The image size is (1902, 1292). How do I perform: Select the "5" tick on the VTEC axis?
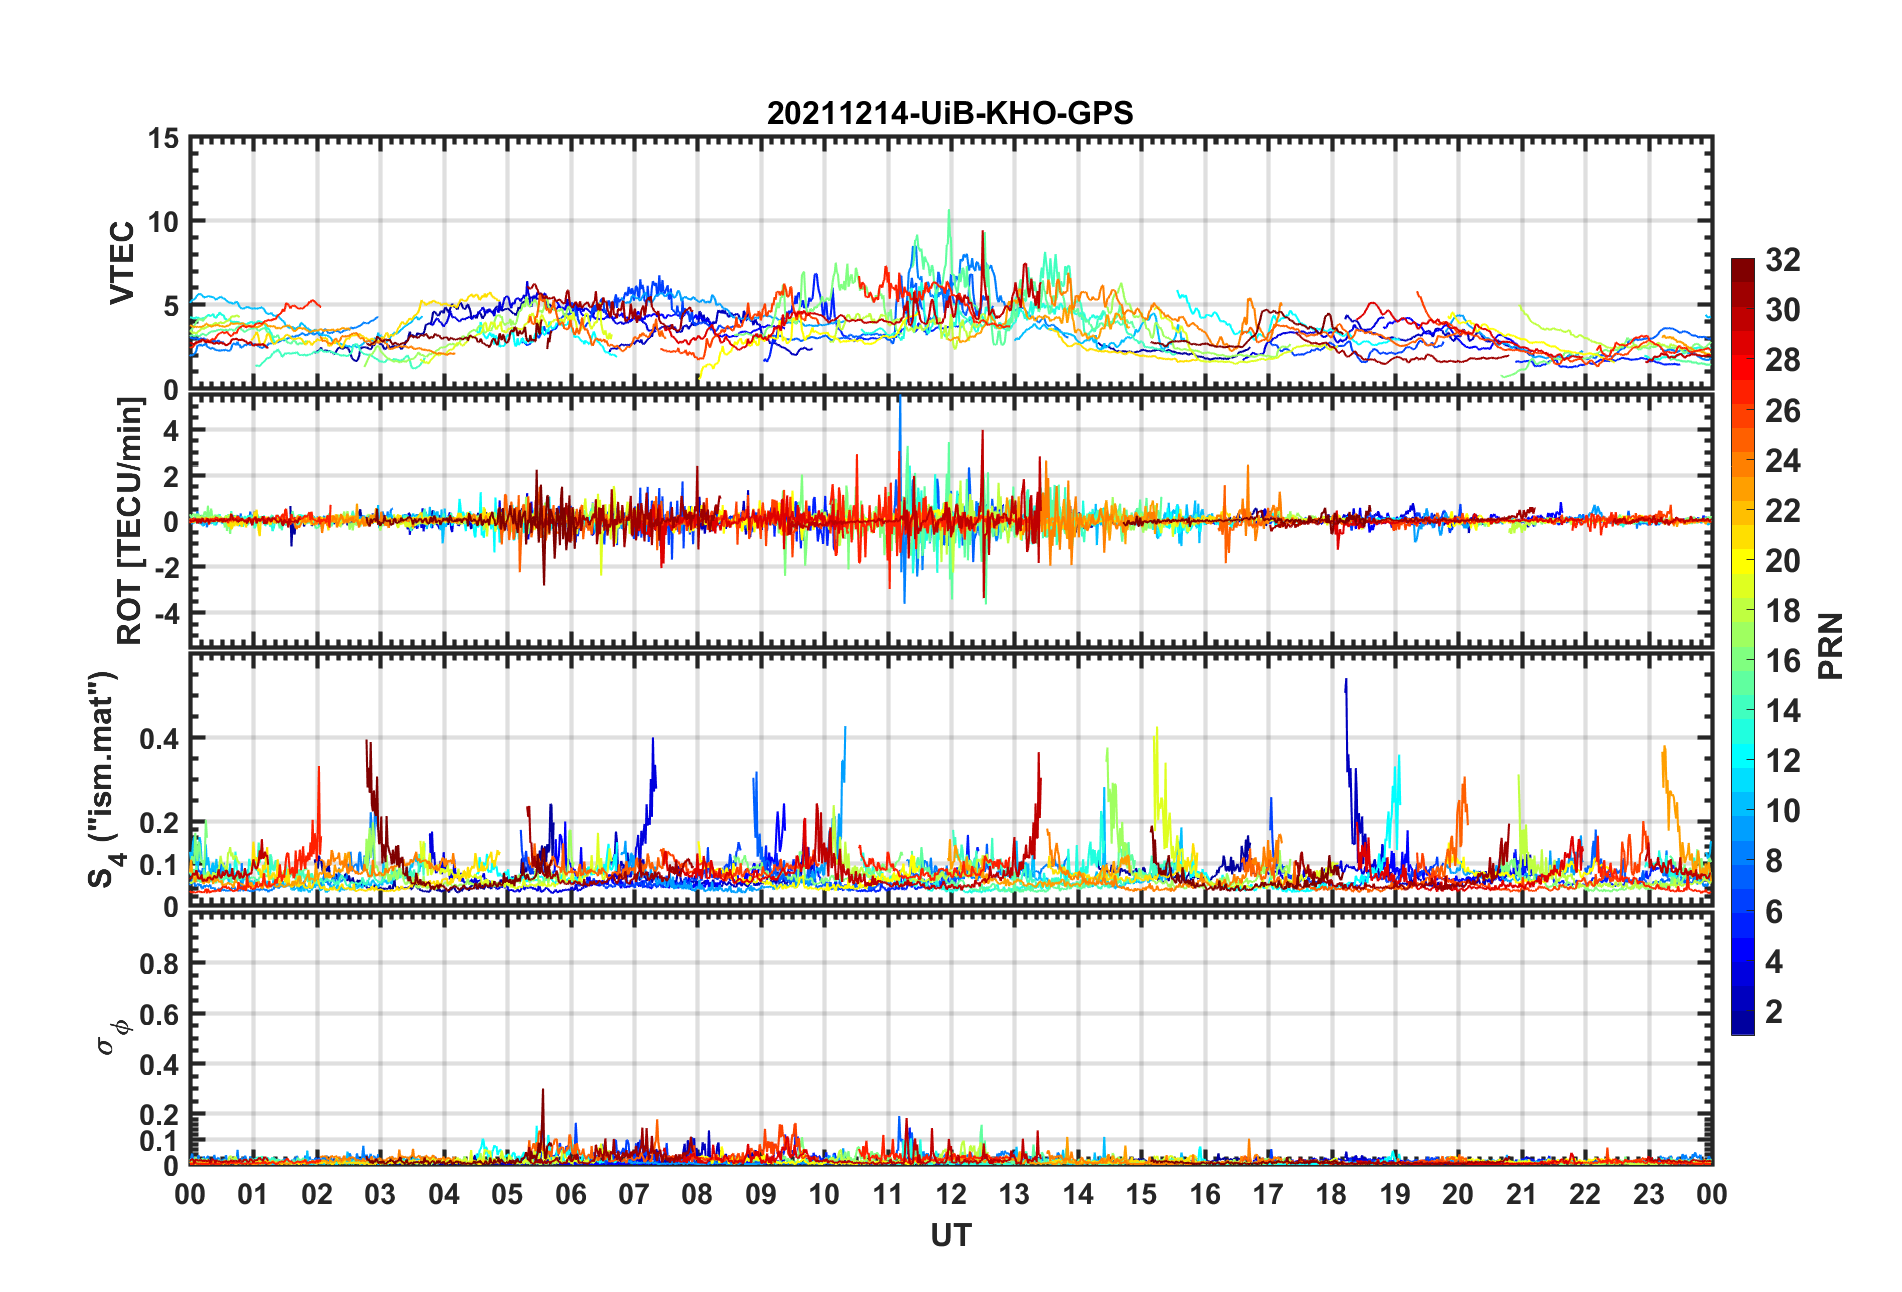(171, 306)
